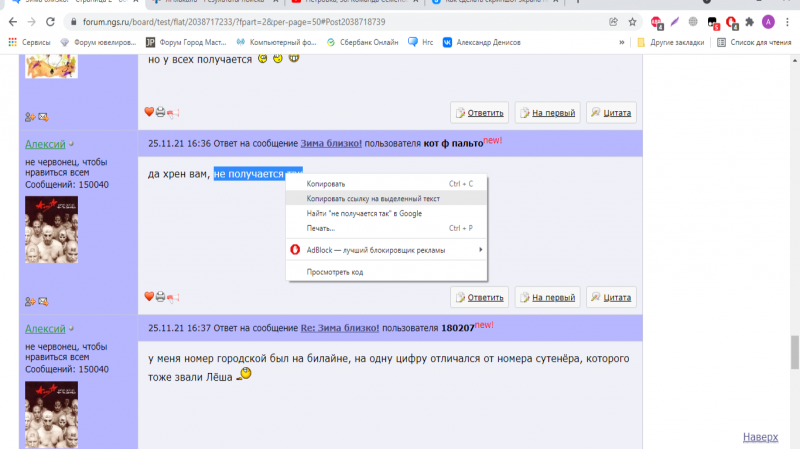Click the heart like icon under Алексий's 16:36 post

click(x=149, y=296)
